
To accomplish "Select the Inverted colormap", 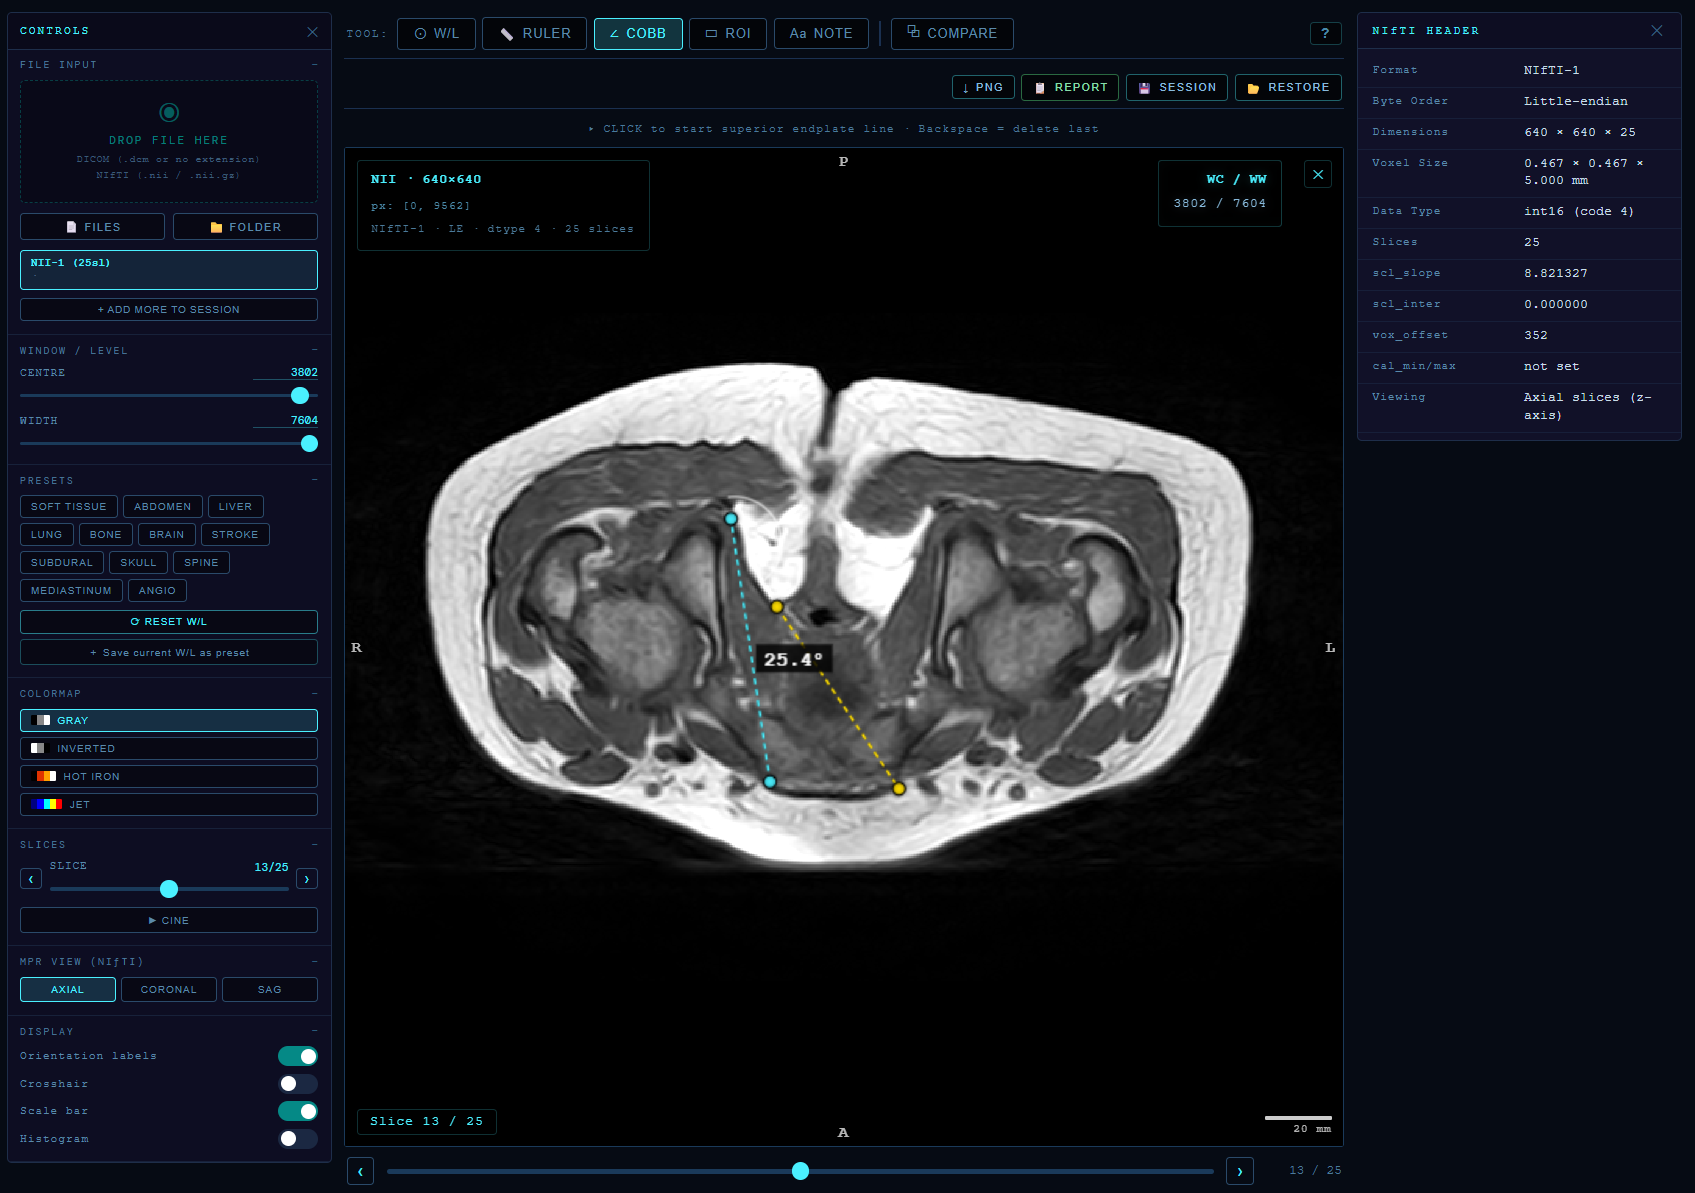I will tap(169, 748).
